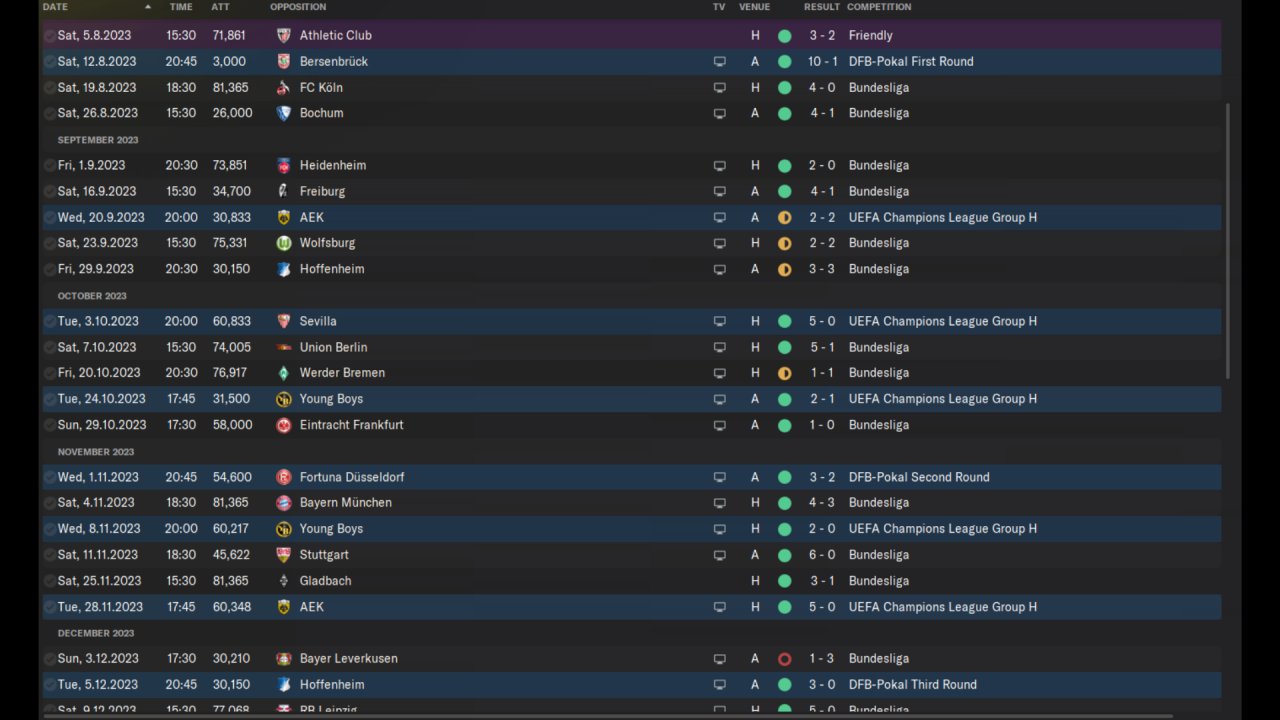Click the green win indicator for the Stuttgart match

pyautogui.click(x=784, y=555)
